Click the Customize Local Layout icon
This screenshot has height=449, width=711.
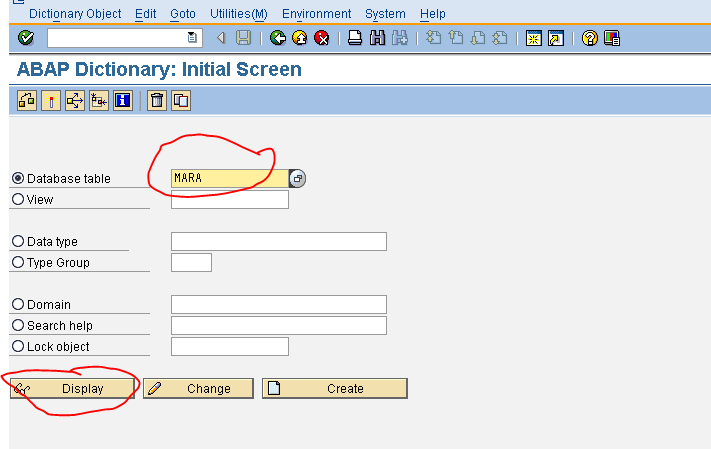pyautogui.click(x=612, y=38)
